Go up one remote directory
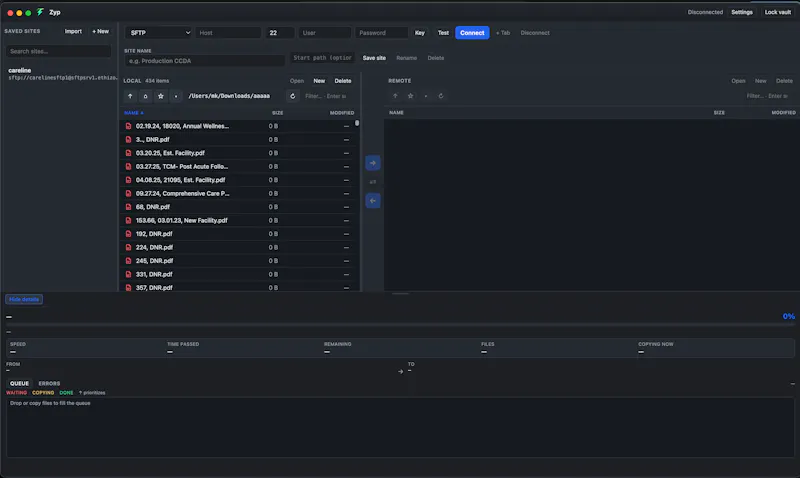The width and height of the screenshot is (800, 478). [395, 96]
